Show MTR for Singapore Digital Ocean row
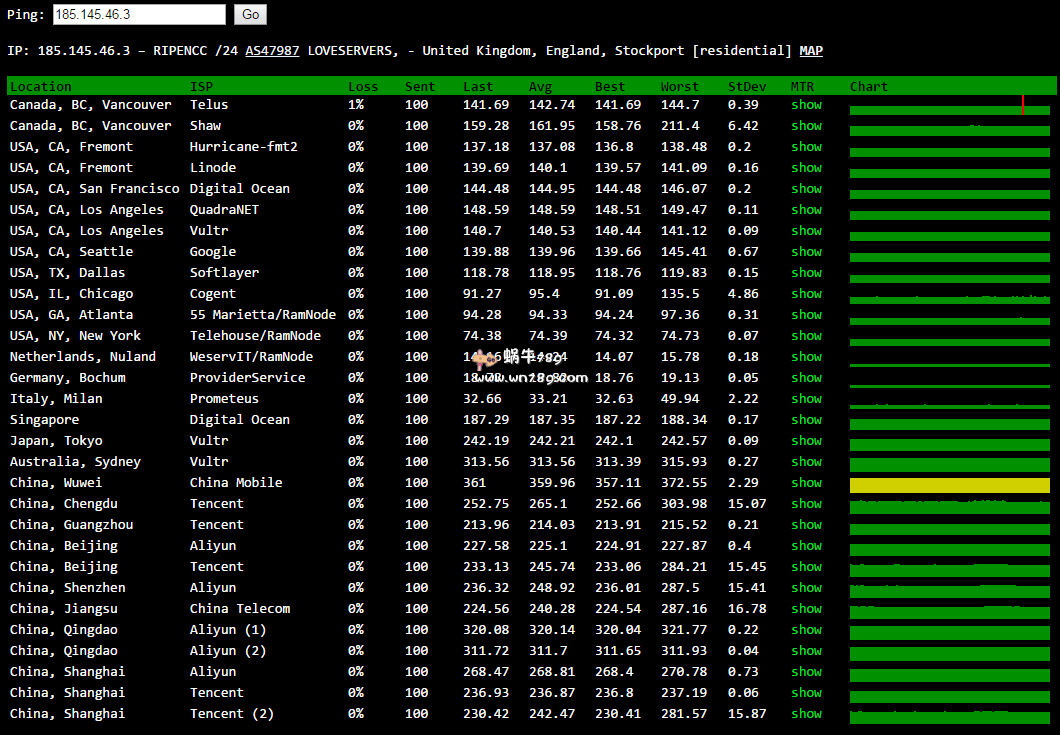The height and width of the screenshot is (735, 1060). click(806, 420)
